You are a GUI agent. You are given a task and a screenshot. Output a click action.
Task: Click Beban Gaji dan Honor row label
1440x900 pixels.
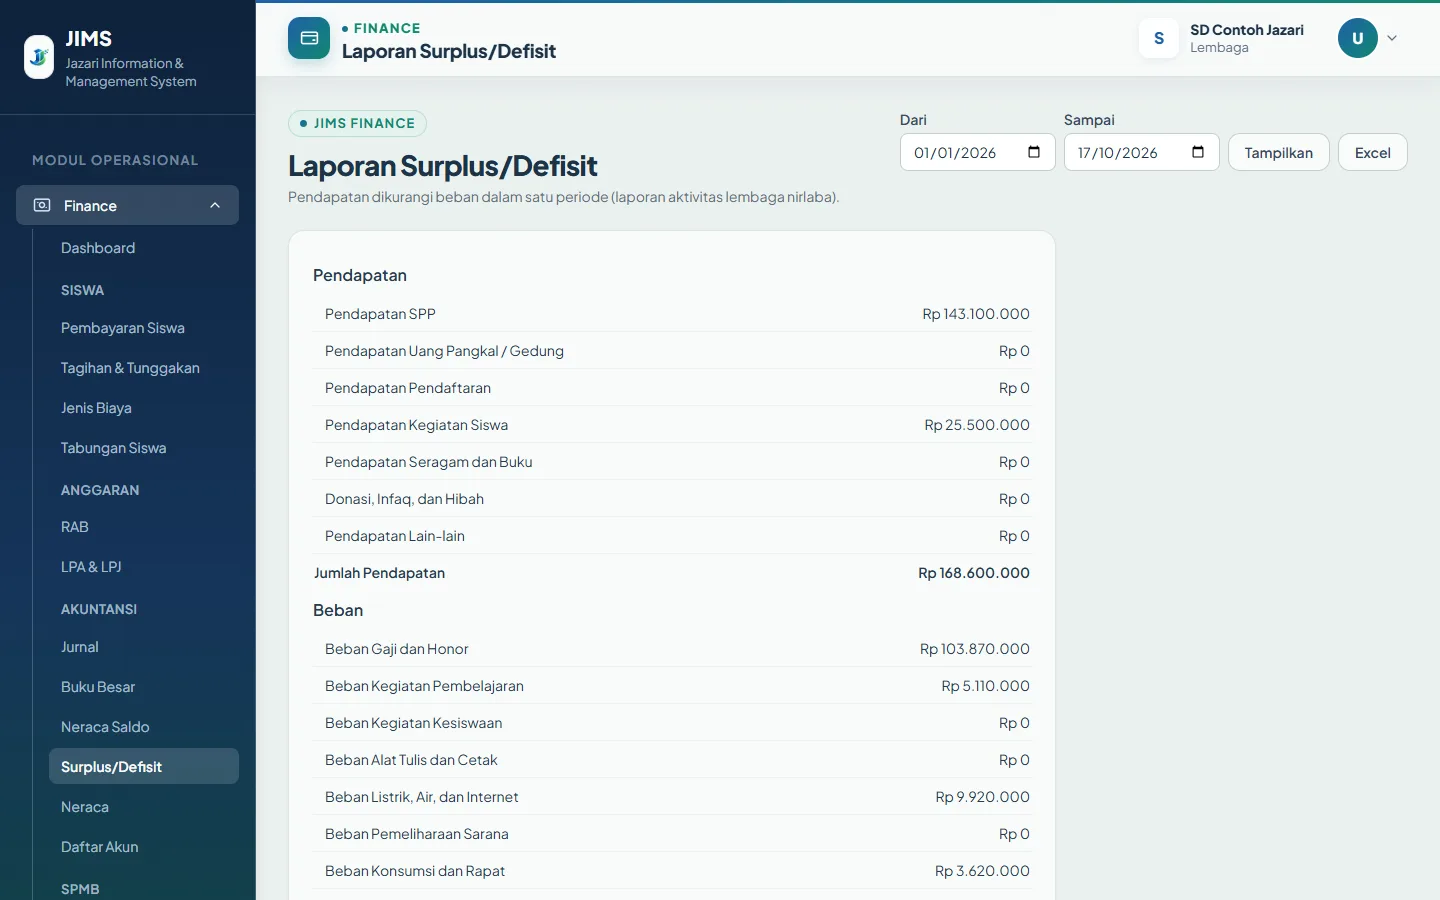[x=396, y=649]
